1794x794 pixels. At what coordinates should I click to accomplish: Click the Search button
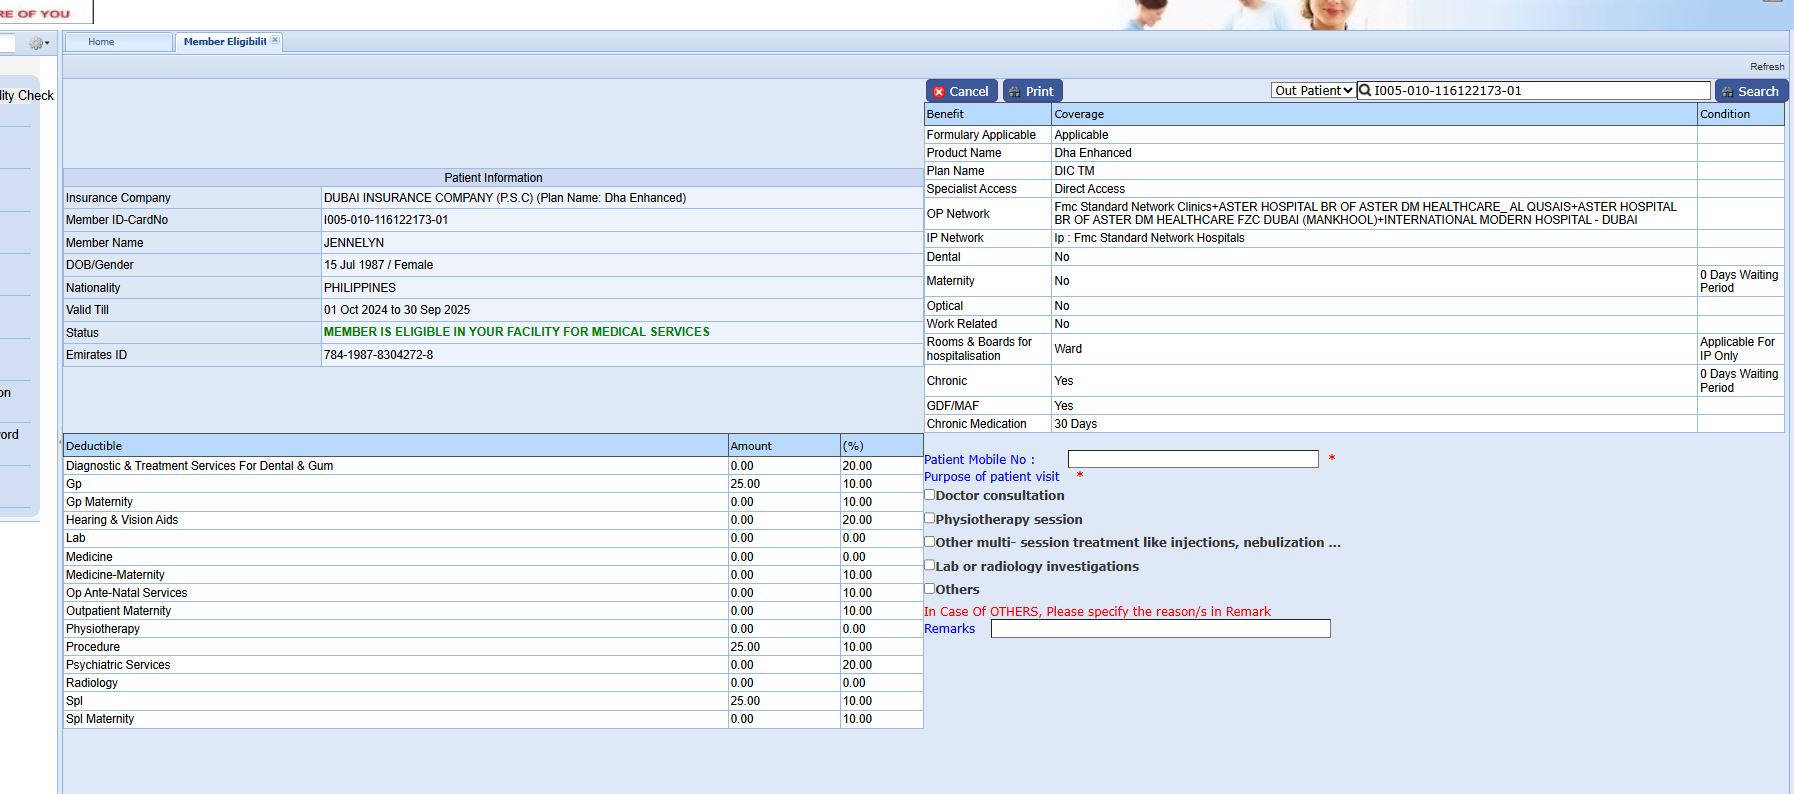[1751, 91]
